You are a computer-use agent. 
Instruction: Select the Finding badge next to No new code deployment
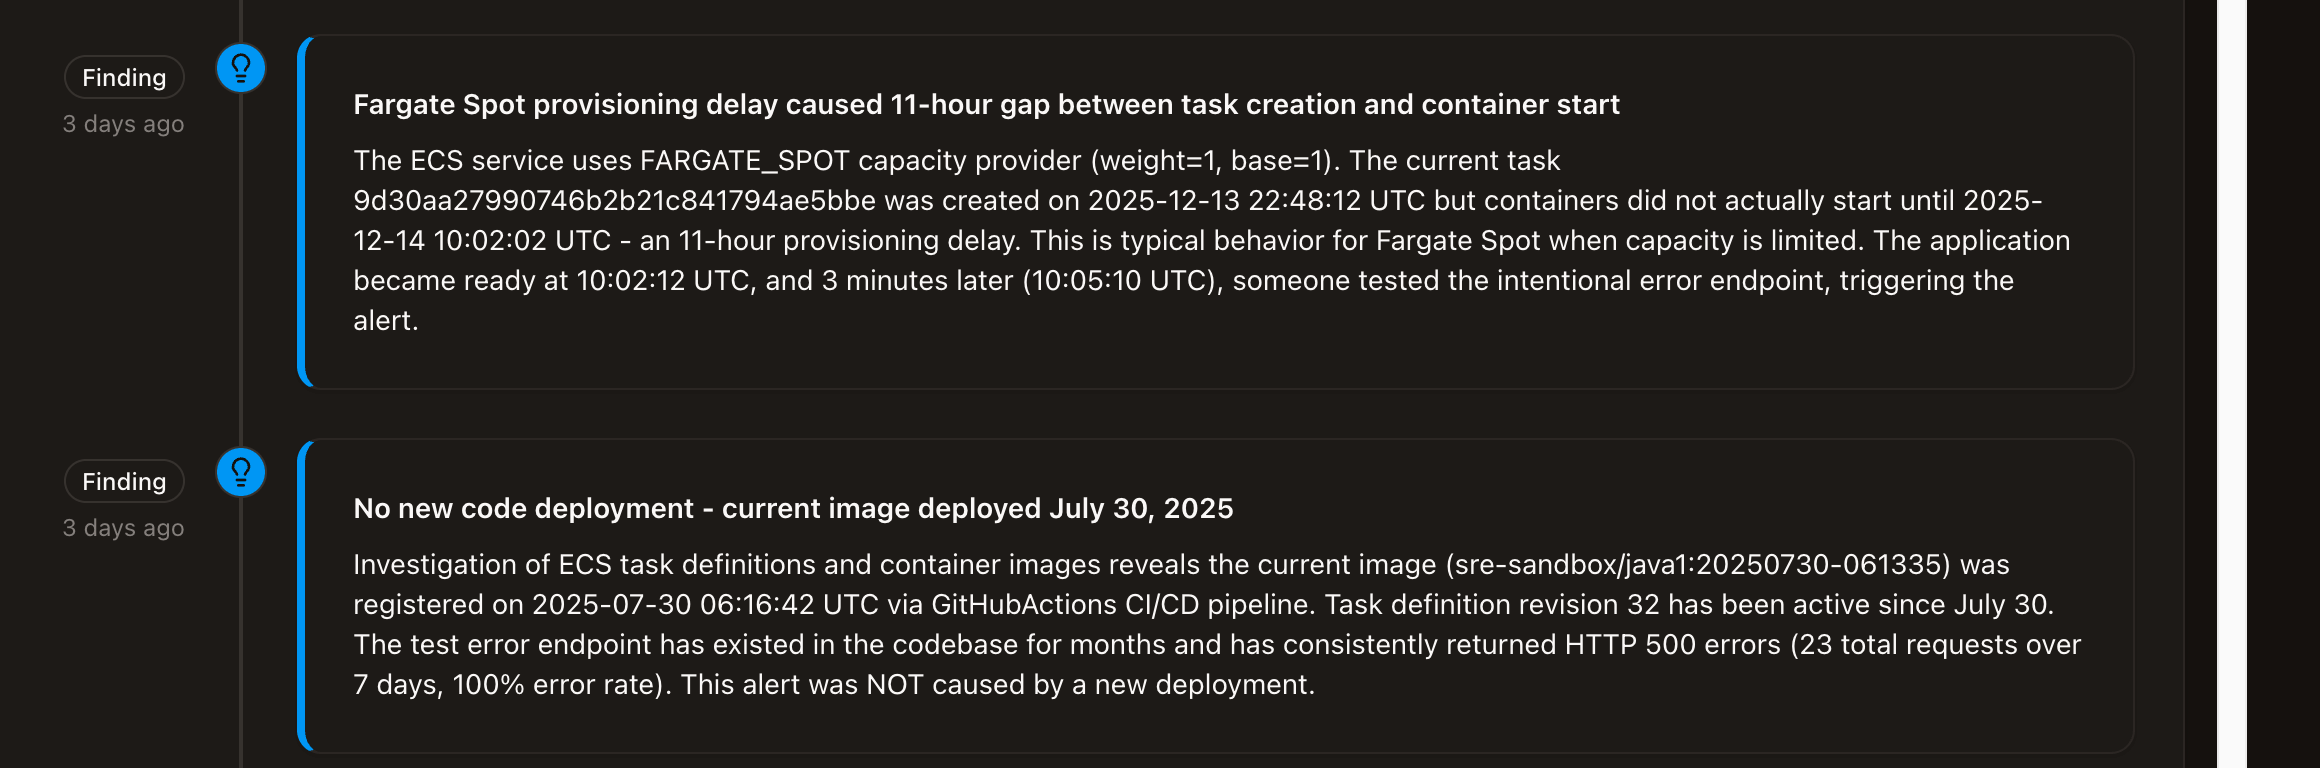(x=124, y=482)
